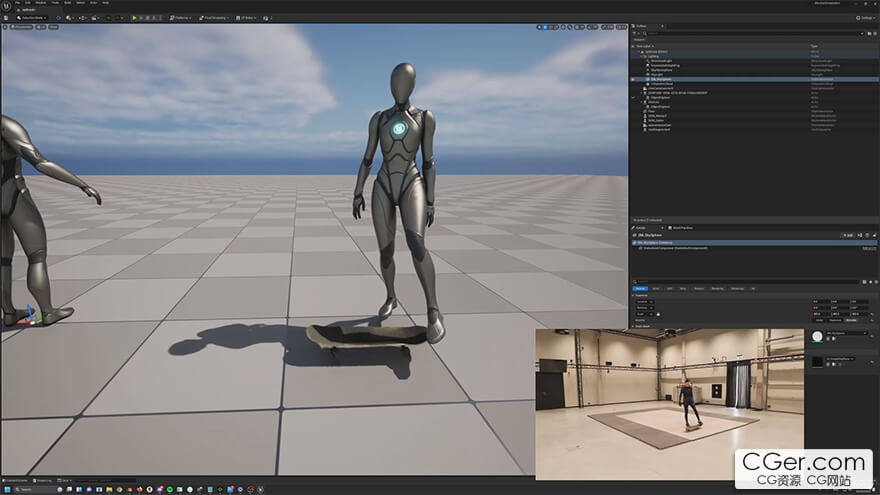Maximize viewport icon at viewport corner

click(x=624, y=27)
